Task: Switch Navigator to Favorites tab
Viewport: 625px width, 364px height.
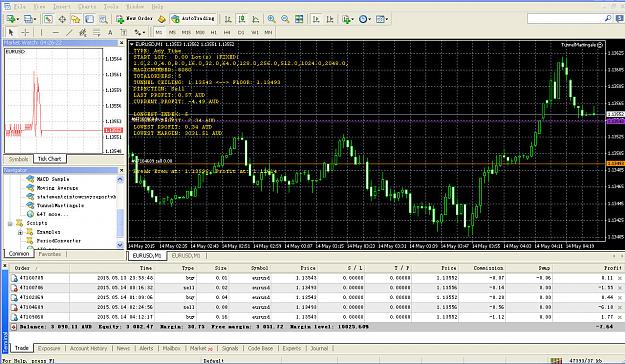Action: (49, 254)
